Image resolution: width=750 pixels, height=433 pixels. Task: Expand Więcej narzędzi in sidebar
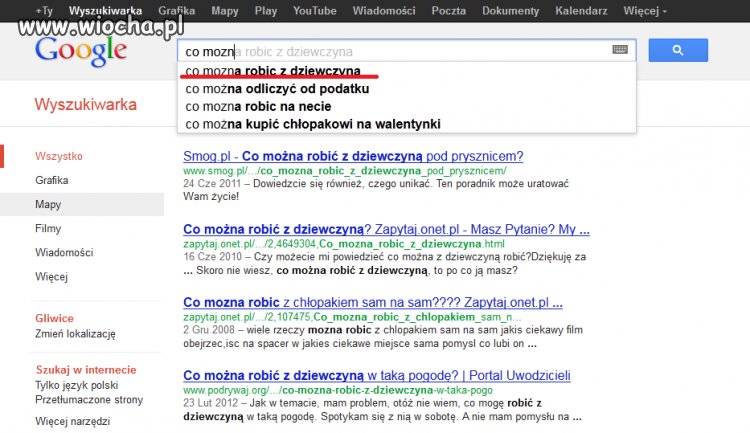73,421
